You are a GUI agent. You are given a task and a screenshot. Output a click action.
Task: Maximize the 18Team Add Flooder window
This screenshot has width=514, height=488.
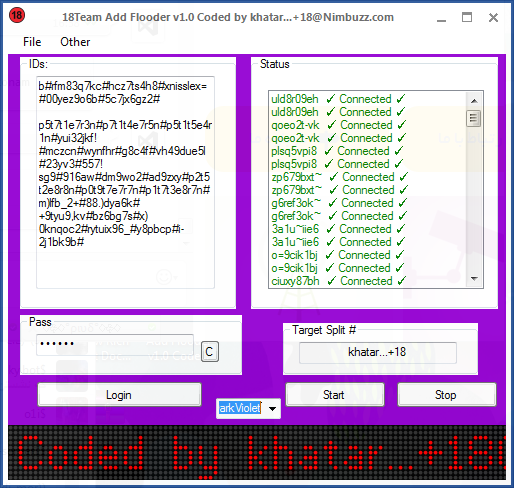point(467,17)
